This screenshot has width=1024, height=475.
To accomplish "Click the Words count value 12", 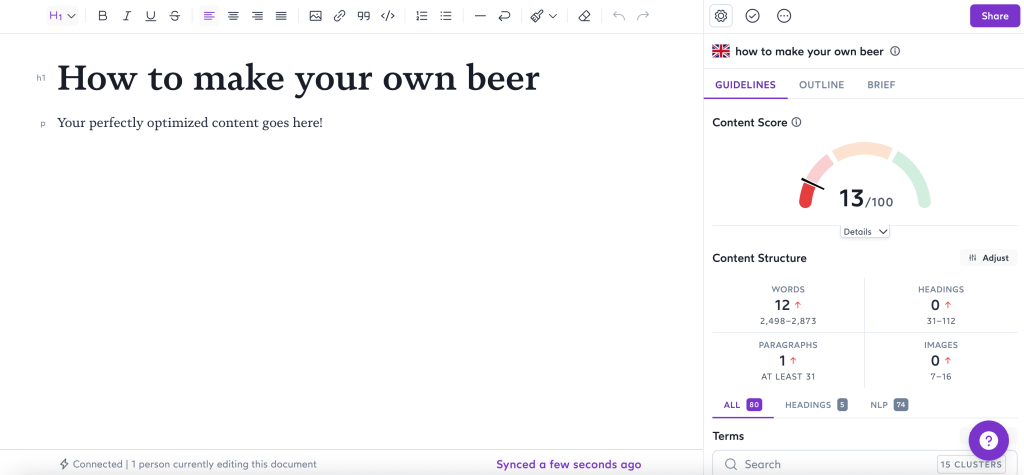I will (x=783, y=305).
